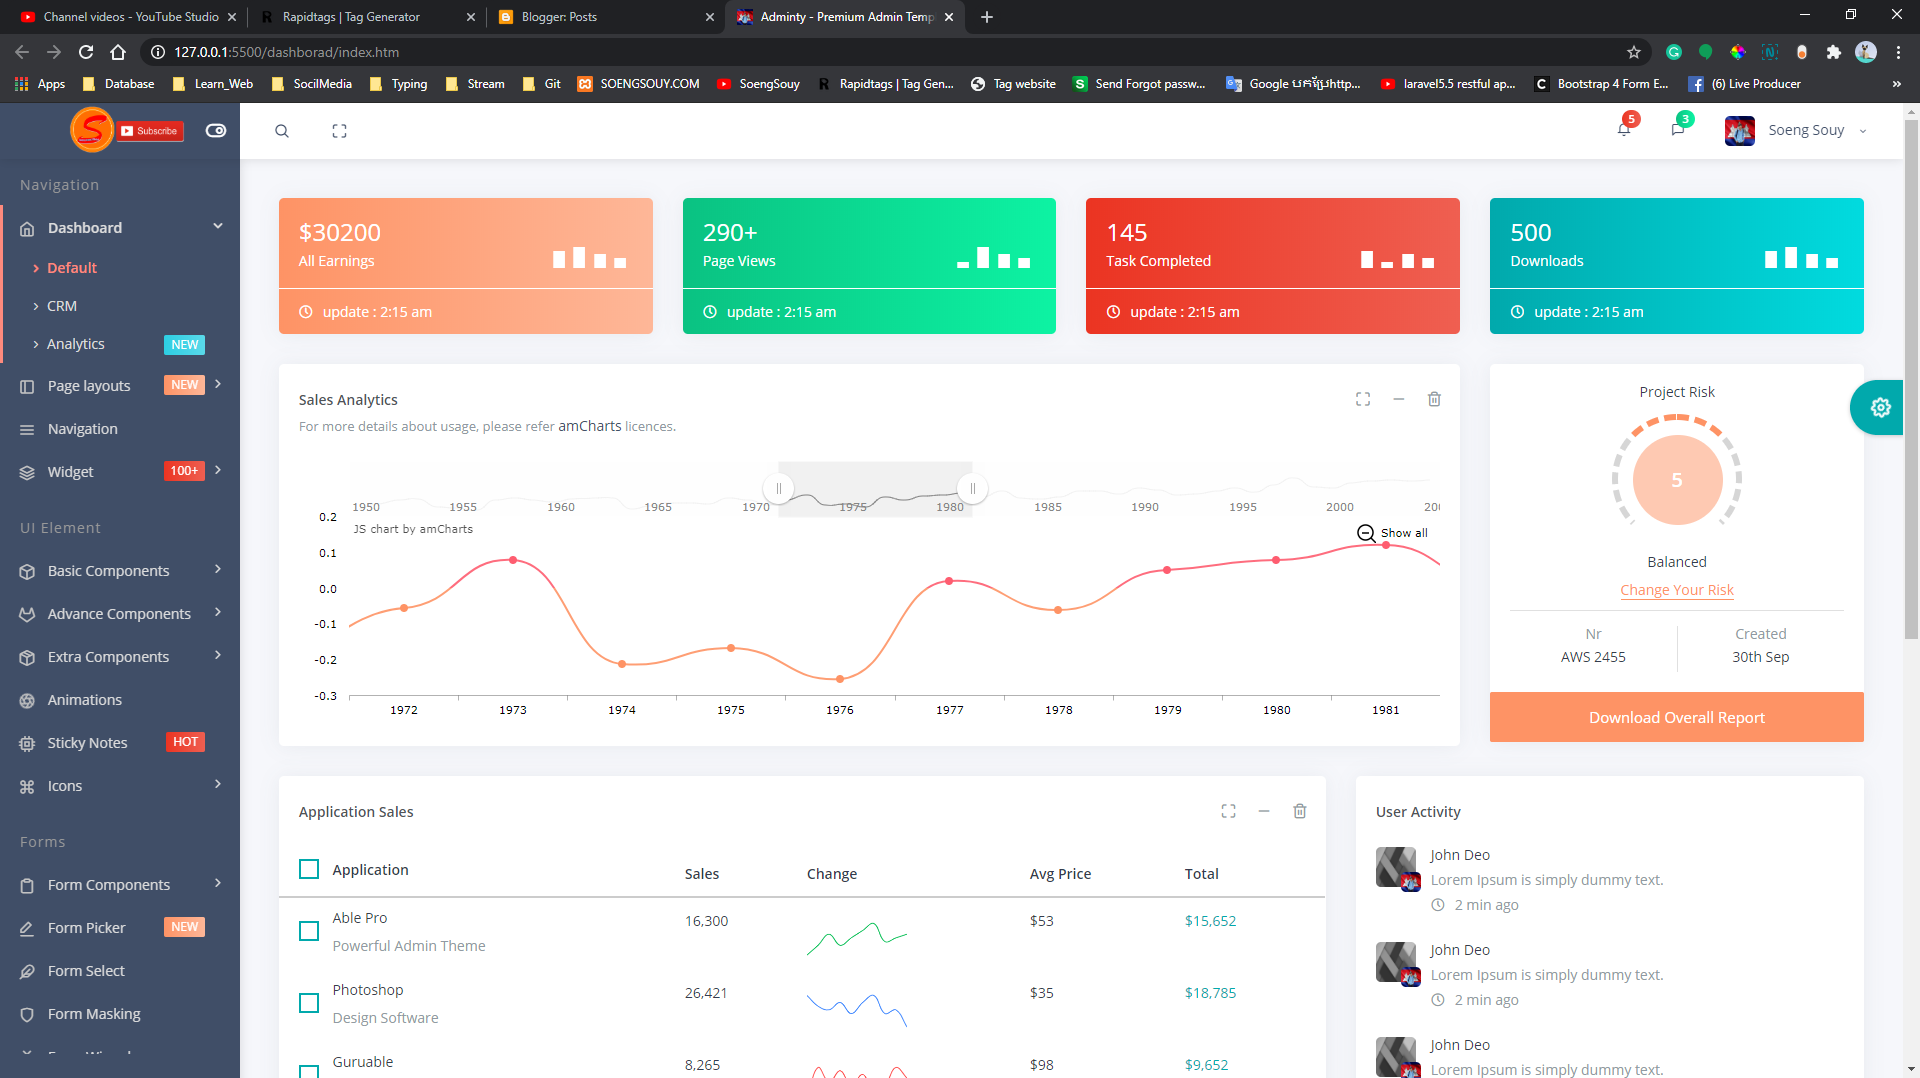Reload the page
The height and width of the screenshot is (1078, 1920).
click(86, 52)
